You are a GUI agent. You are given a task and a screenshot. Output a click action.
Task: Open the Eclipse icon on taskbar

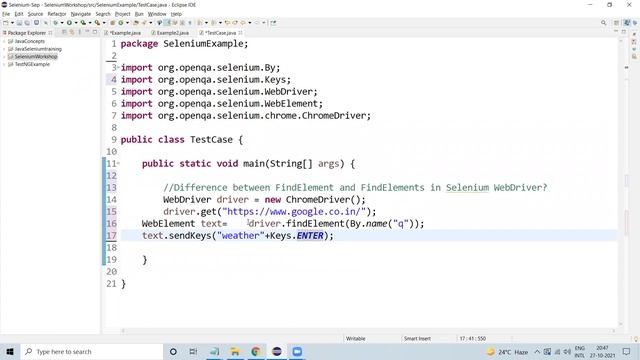[x=277, y=351]
